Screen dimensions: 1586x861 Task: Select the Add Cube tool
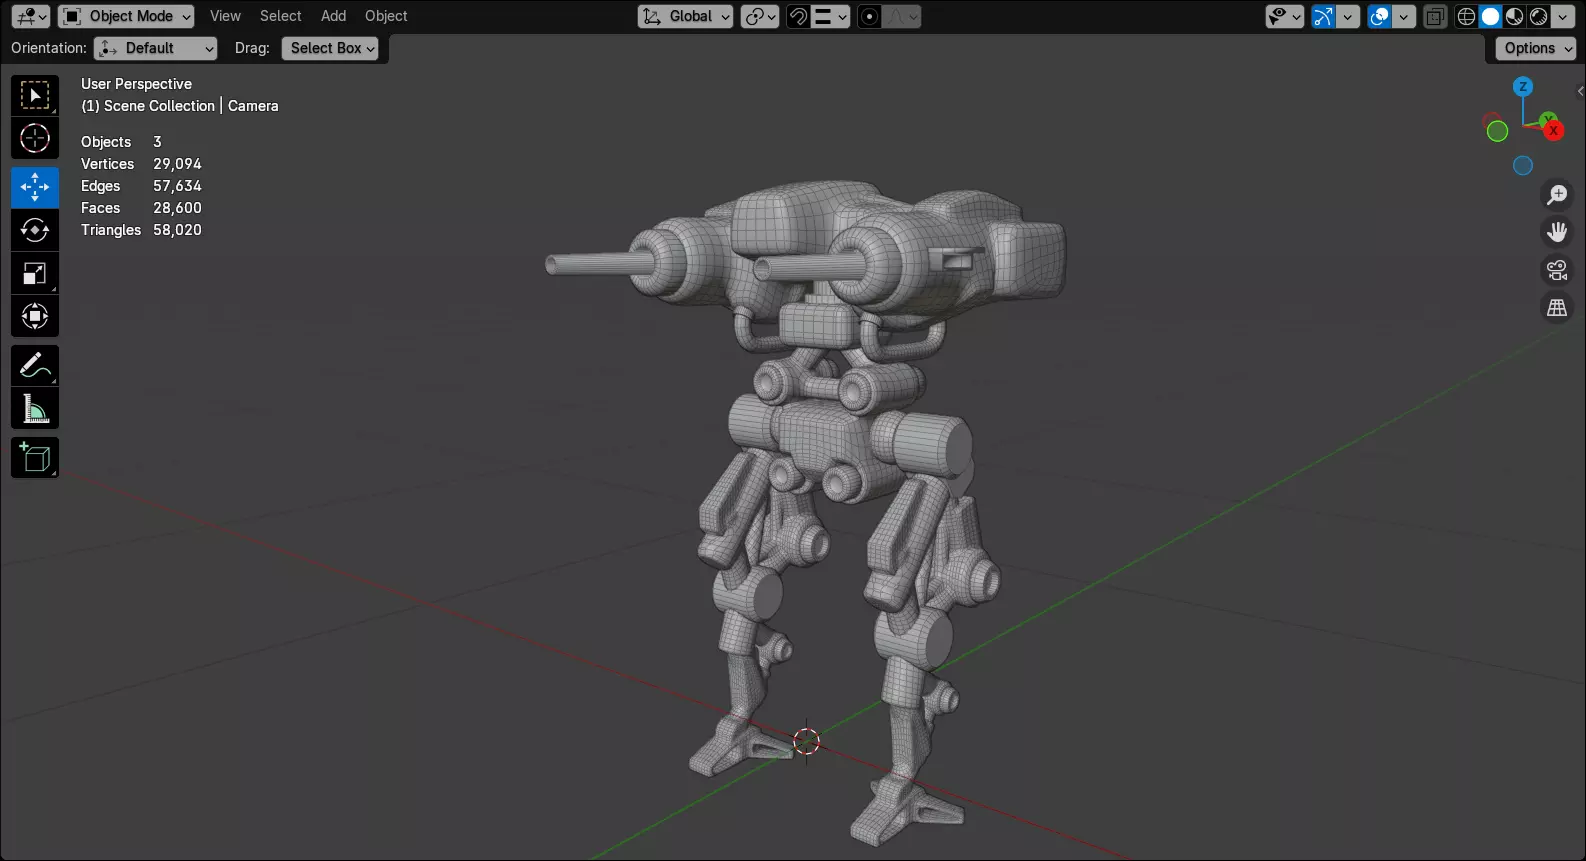(x=35, y=457)
